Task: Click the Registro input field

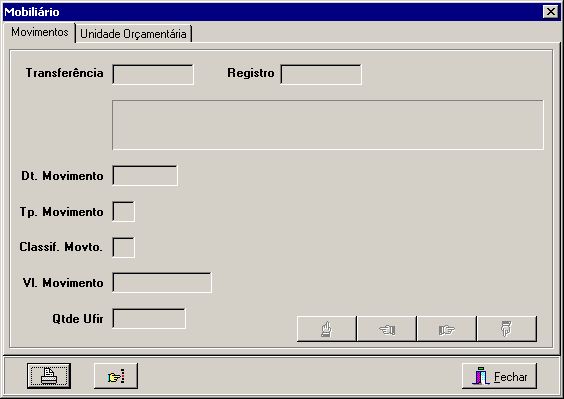Action: click(321, 75)
